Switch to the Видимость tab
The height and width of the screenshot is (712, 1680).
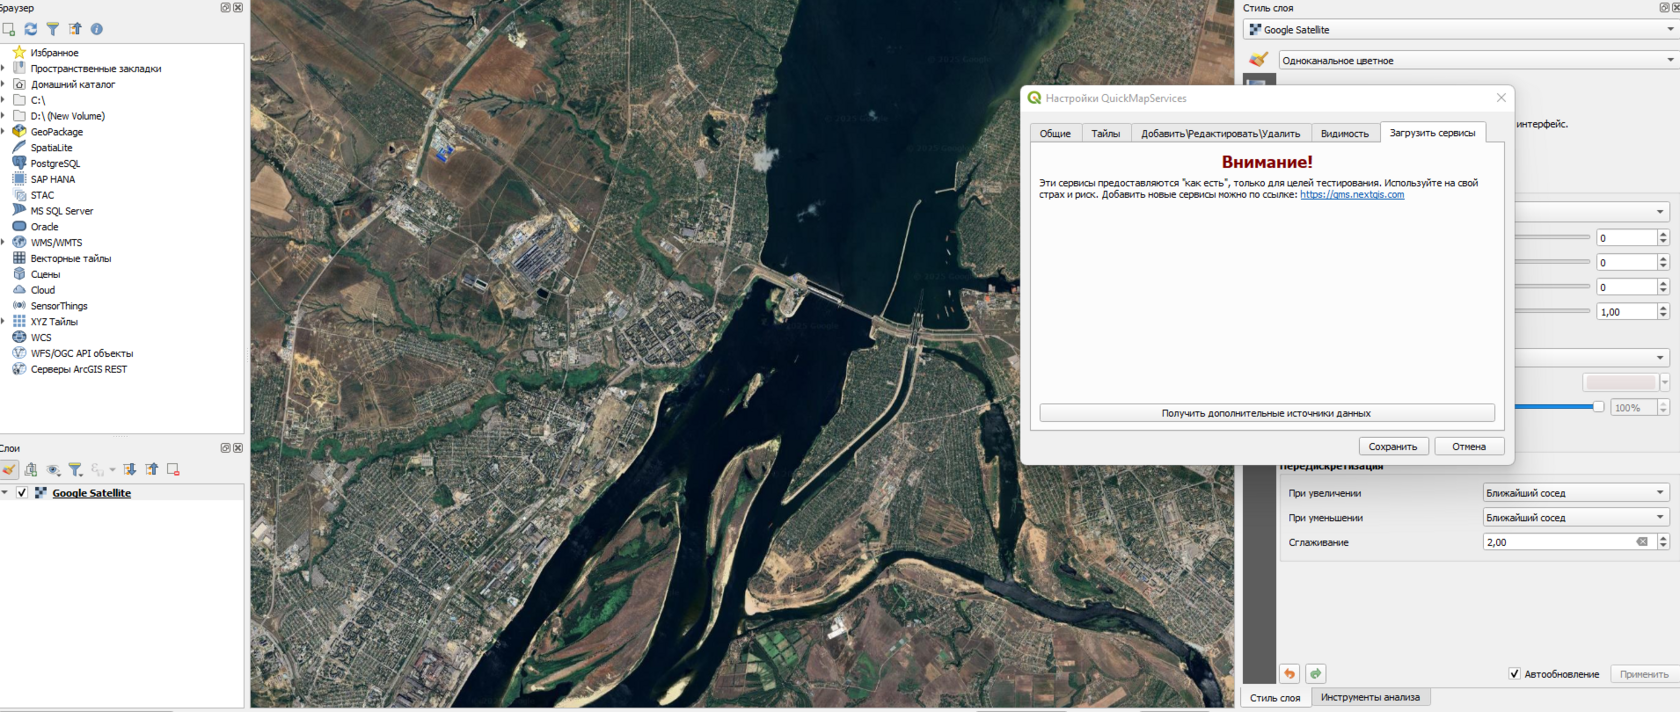coord(1345,133)
